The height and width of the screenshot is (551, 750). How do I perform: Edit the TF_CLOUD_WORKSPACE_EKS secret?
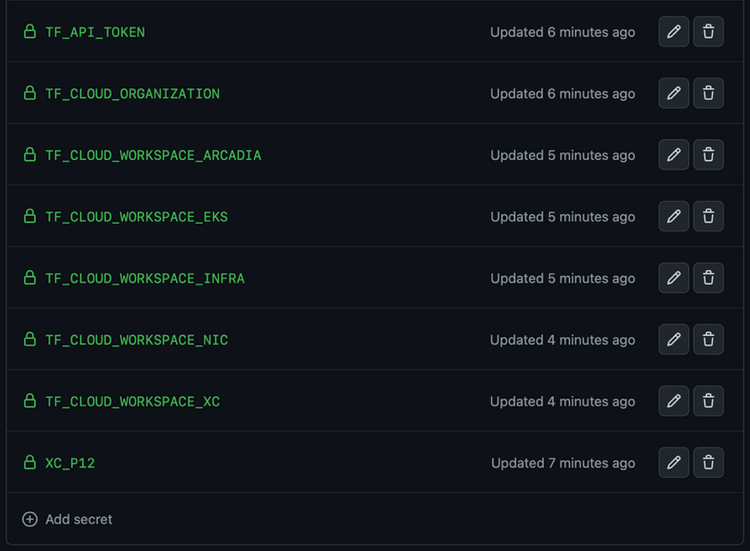(x=673, y=217)
